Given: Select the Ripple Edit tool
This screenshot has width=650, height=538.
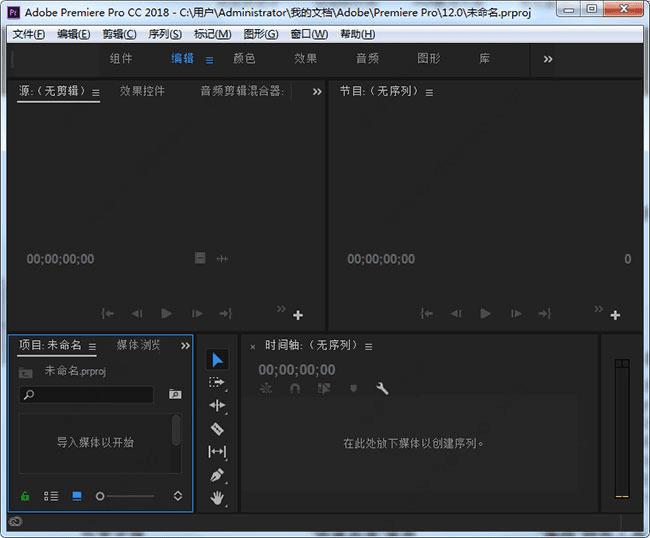Looking at the screenshot, I should [x=218, y=405].
